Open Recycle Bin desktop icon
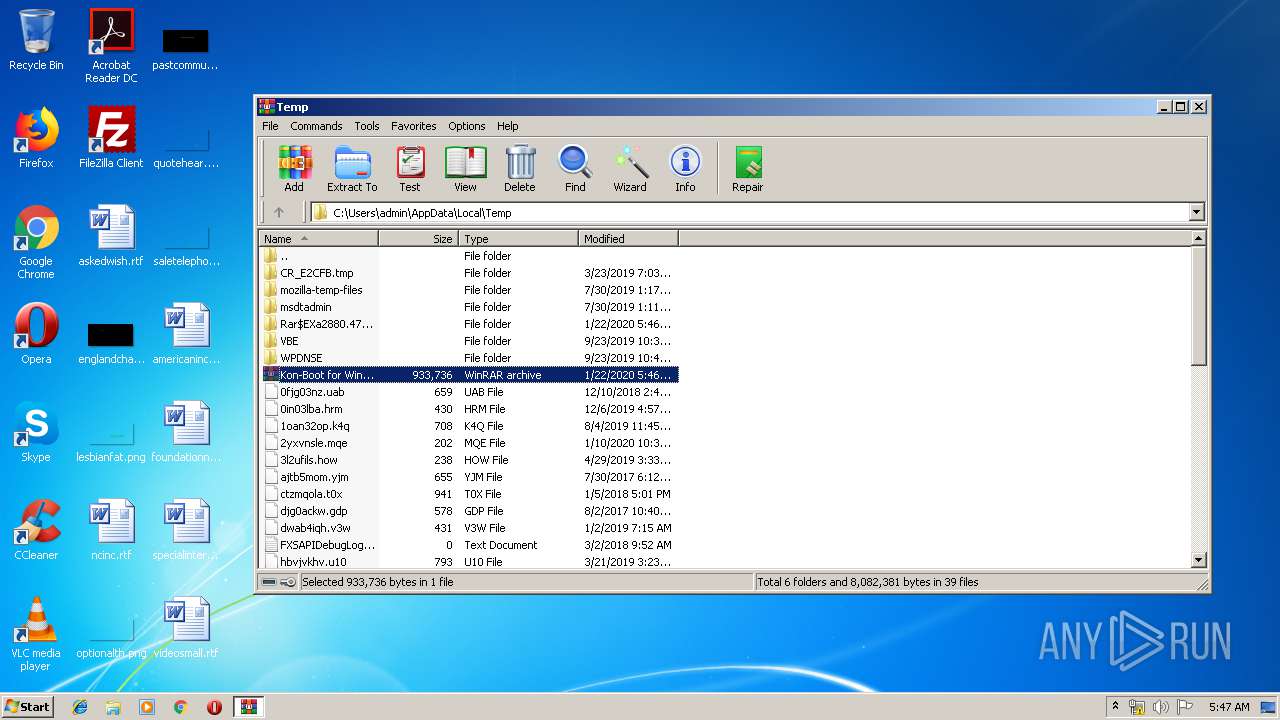1280x720 pixels. tap(36, 41)
